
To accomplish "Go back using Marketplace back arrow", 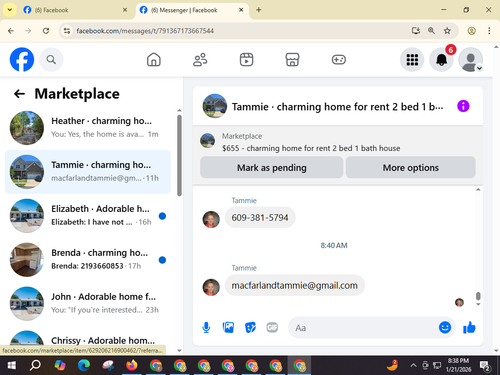I will click(x=19, y=94).
